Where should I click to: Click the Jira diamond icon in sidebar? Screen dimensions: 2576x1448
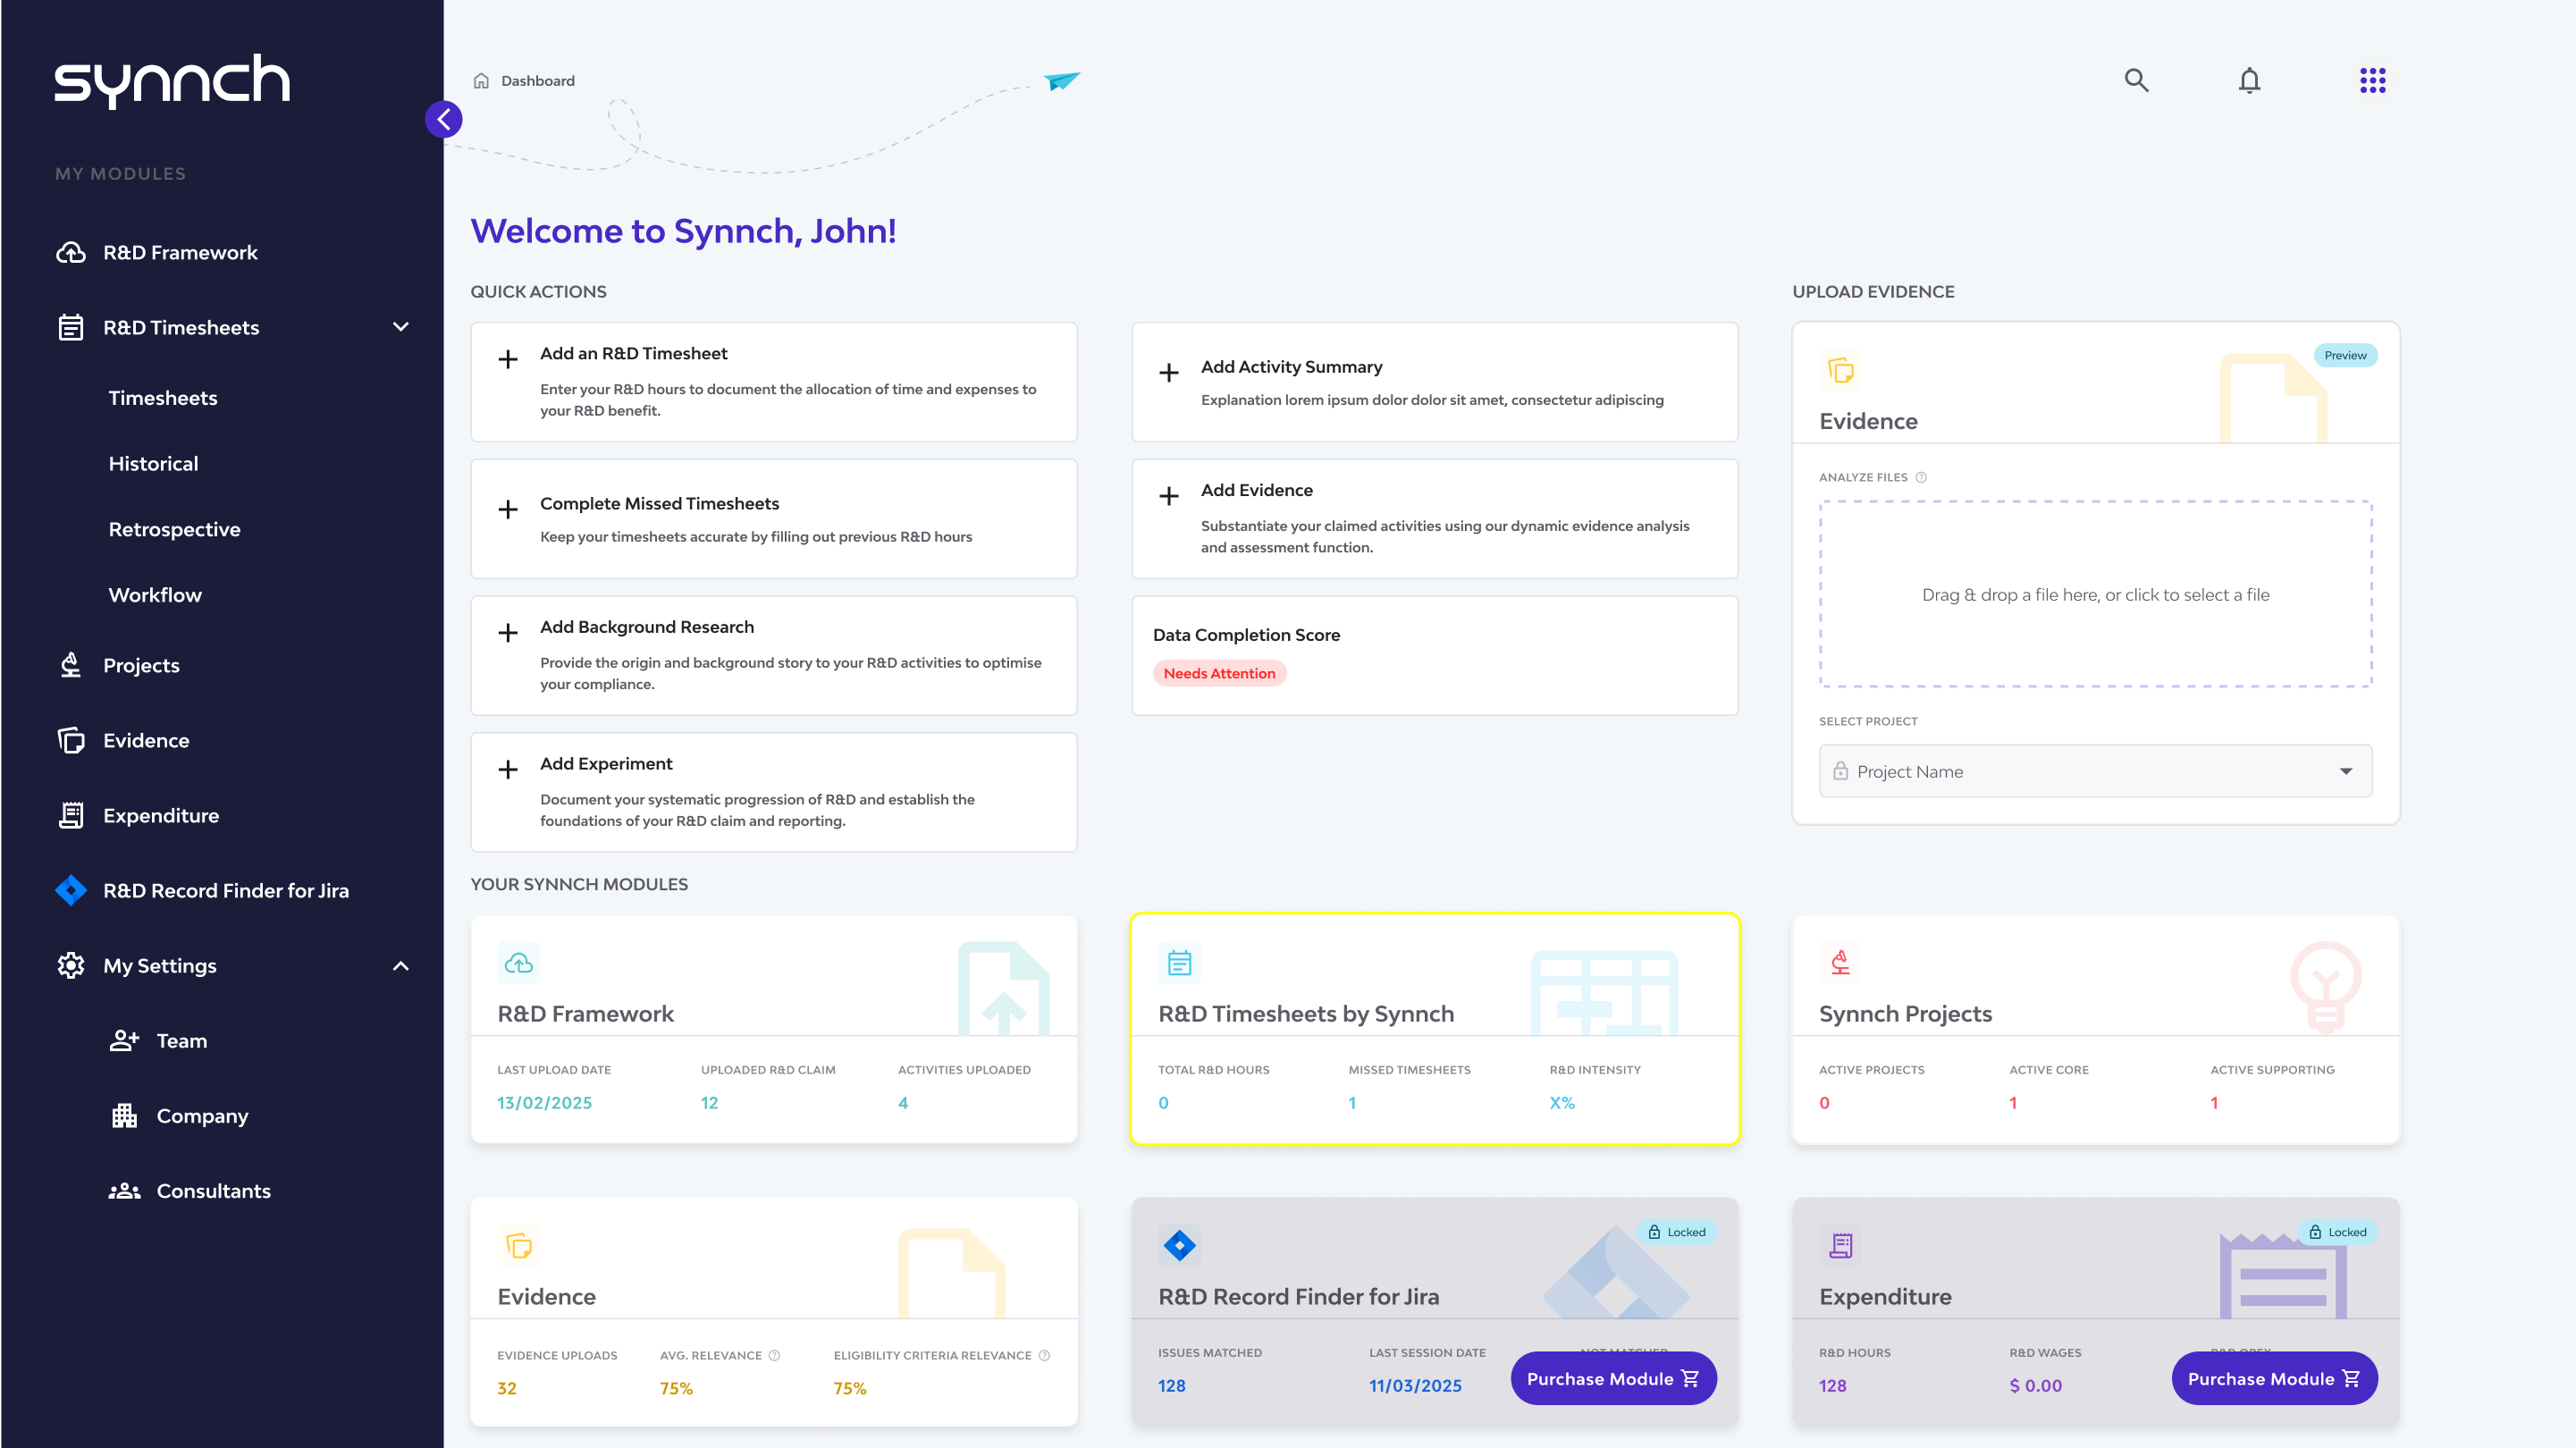[x=70, y=890]
